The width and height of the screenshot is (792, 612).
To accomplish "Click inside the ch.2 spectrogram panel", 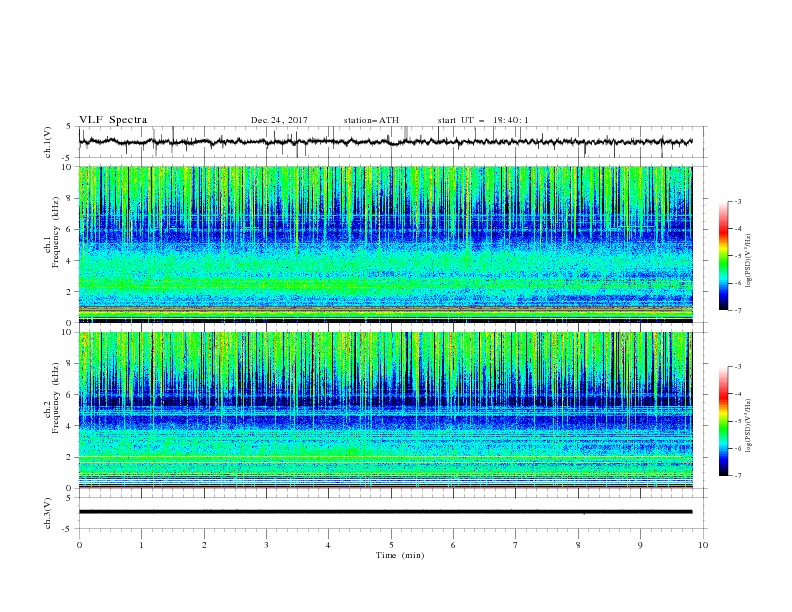I will [x=385, y=410].
